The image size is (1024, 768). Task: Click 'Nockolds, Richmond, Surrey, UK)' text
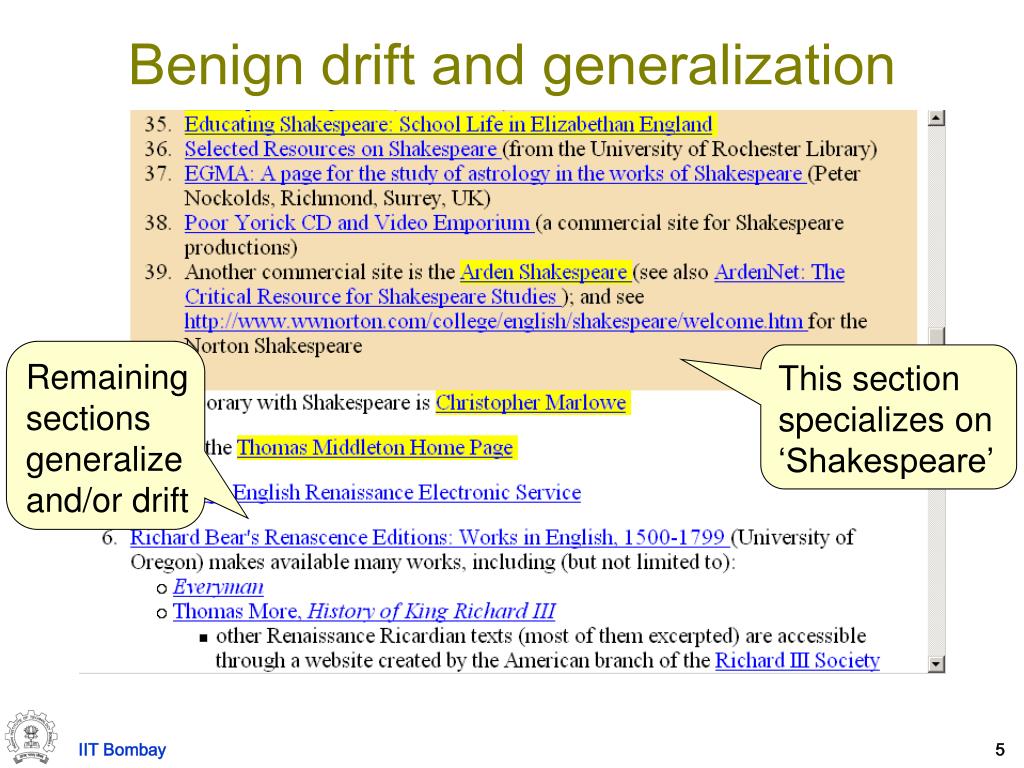pyautogui.click(x=338, y=198)
